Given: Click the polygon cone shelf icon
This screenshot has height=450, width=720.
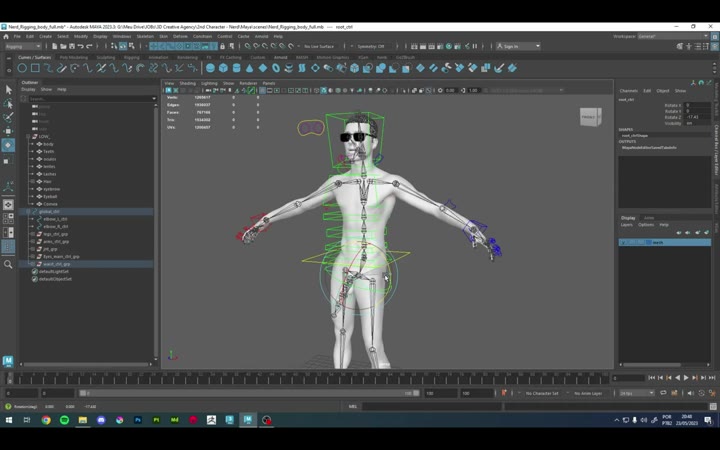Looking at the screenshot, I should tap(249, 68).
